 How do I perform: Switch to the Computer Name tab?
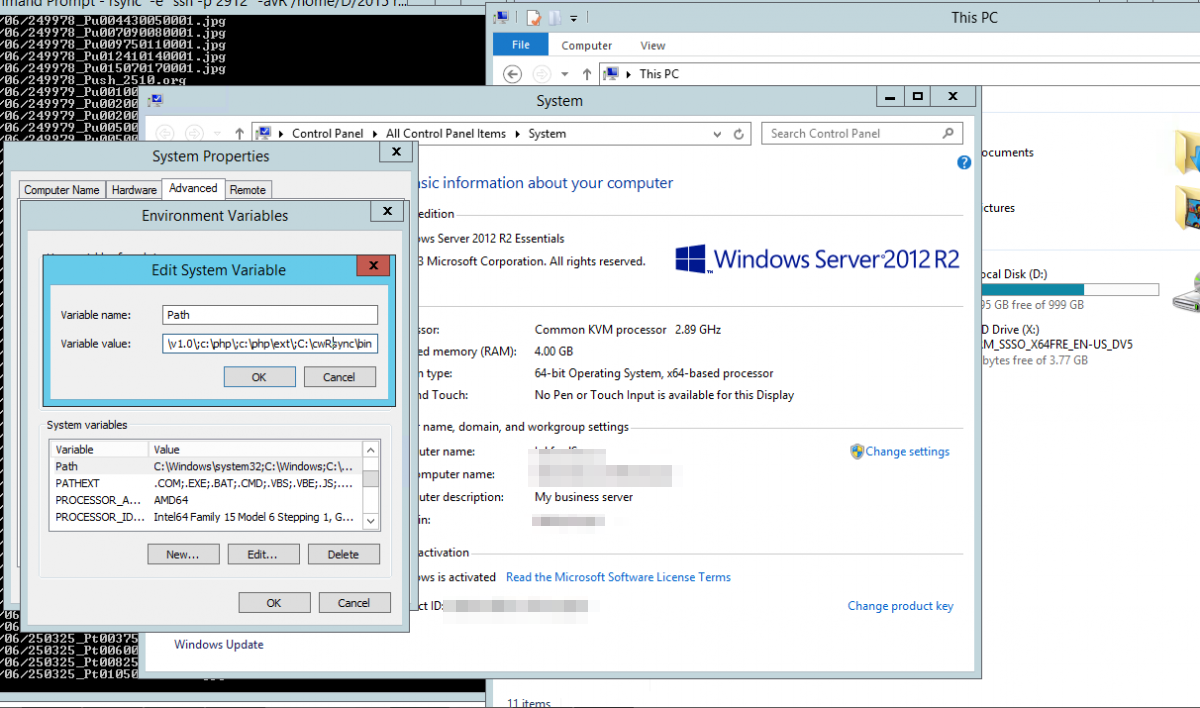tap(62, 190)
